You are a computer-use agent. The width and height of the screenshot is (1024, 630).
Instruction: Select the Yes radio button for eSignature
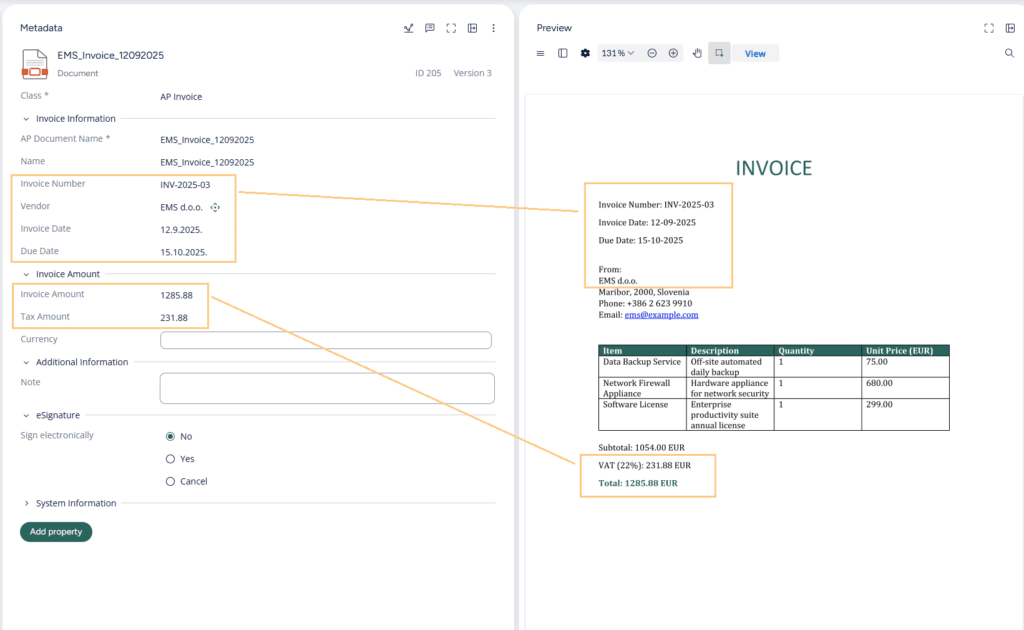(x=170, y=459)
